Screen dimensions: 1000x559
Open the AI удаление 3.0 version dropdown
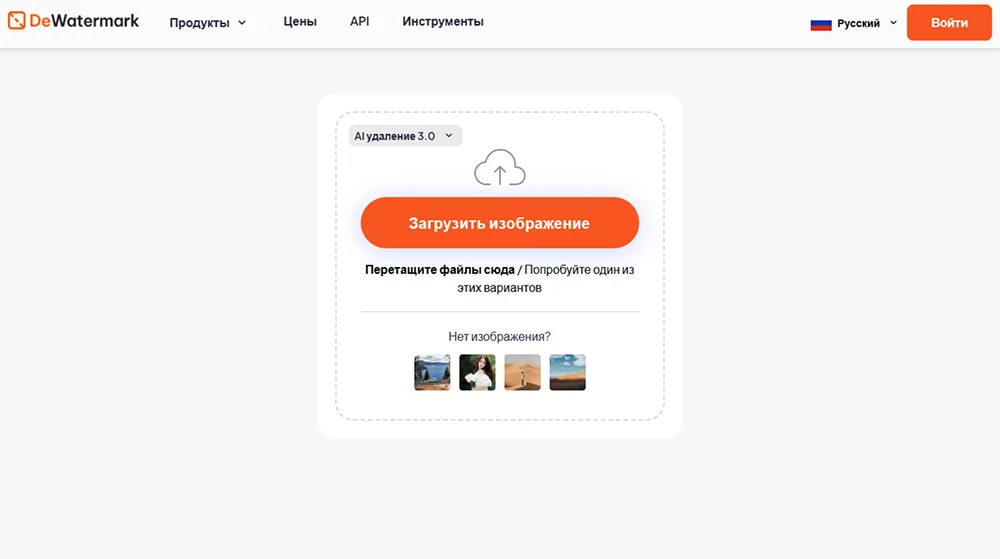[x=404, y=136]
